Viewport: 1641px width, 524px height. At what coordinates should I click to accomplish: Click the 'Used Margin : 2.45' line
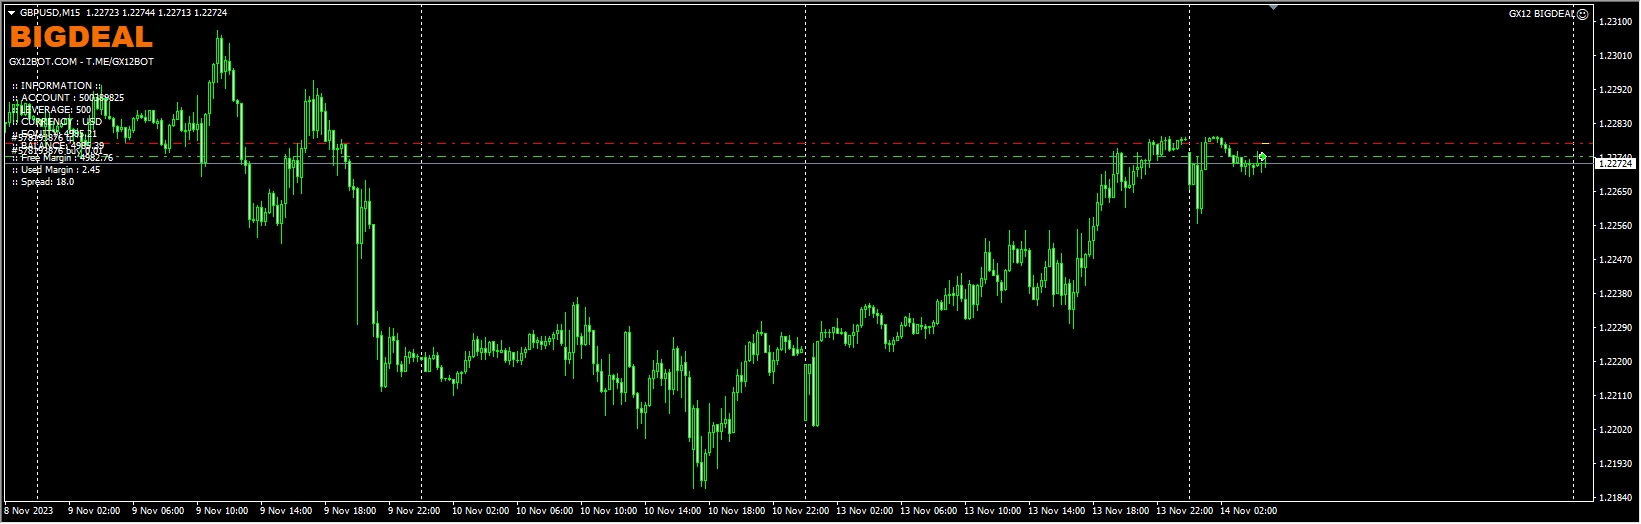(56, 170)
